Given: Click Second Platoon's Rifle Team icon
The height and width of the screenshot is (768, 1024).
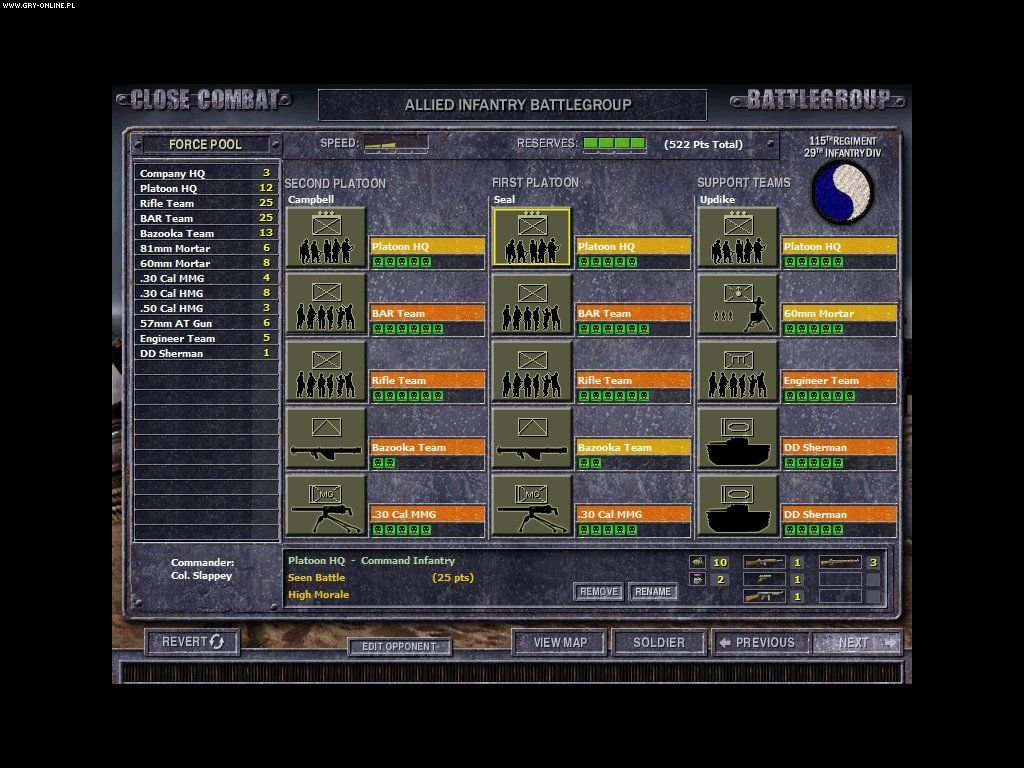Looking at the screenshot, I should tap(326, 372).
